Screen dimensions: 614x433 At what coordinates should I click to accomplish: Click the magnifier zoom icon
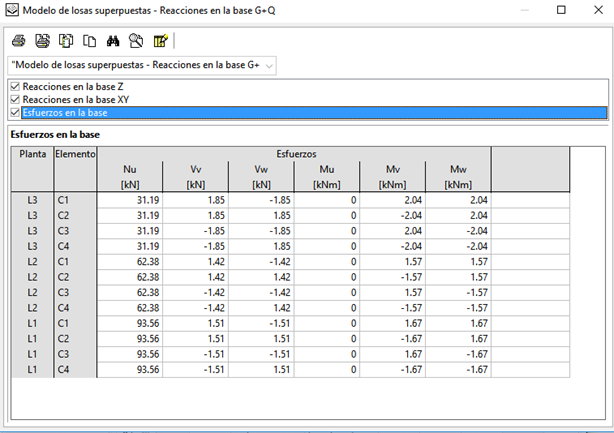[136, 41]
